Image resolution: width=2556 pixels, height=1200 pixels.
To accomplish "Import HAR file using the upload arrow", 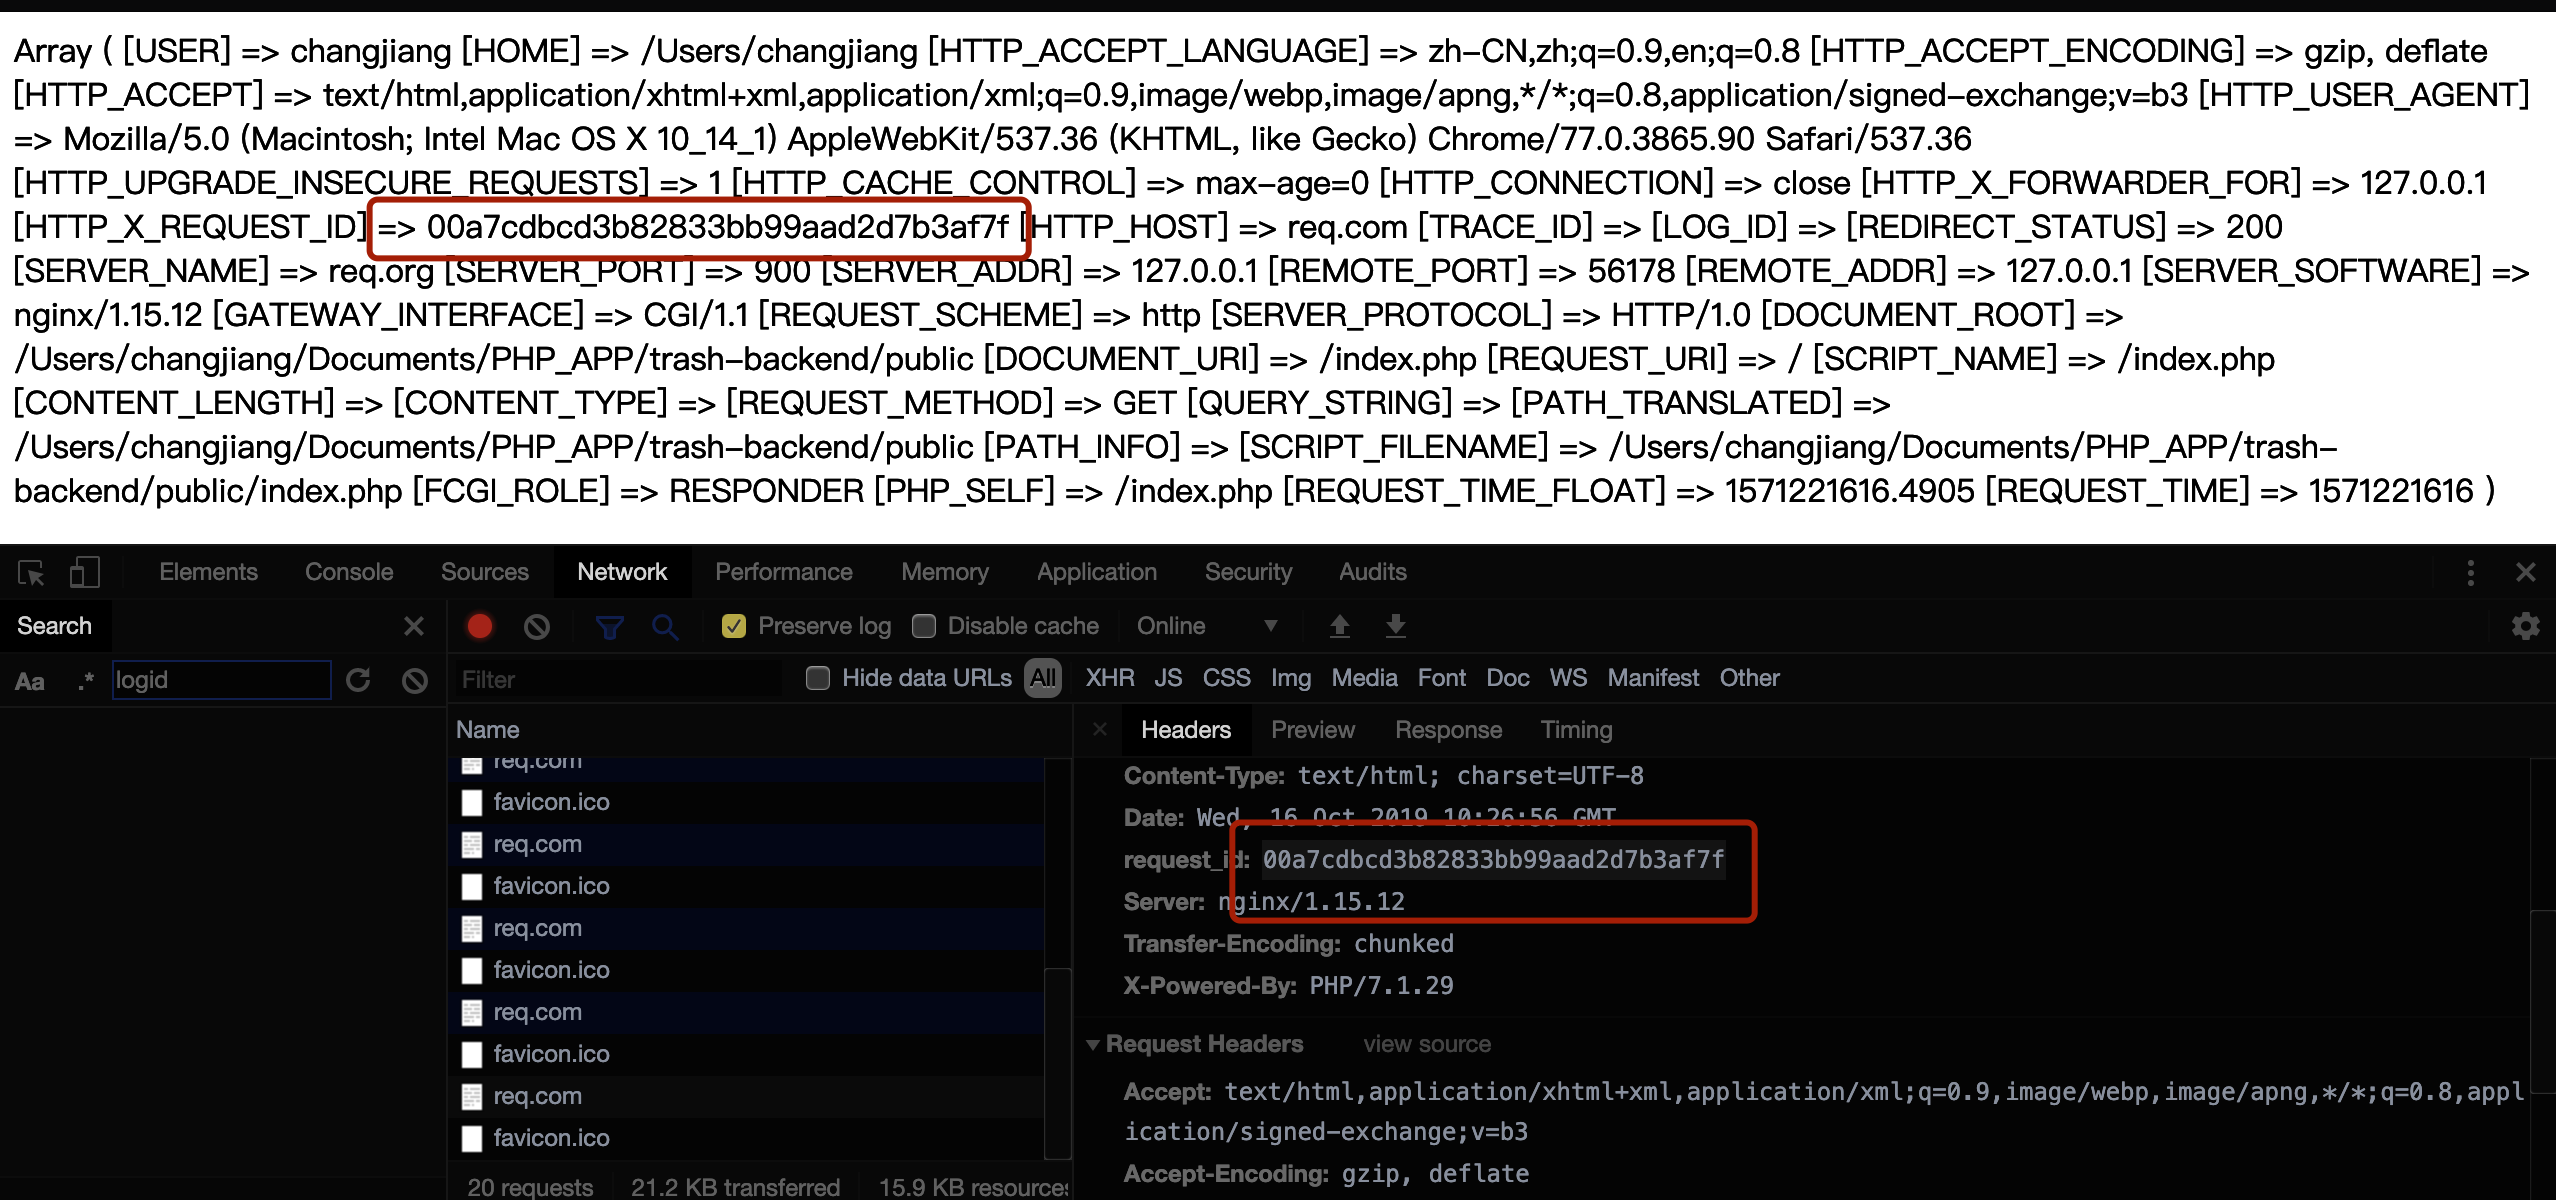I will pyautogui.click(x=1339, y=625).
